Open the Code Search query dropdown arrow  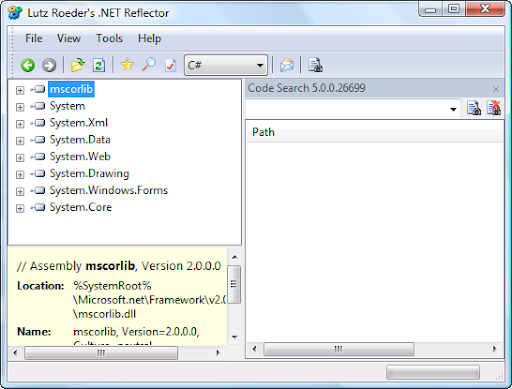point(453,109)
